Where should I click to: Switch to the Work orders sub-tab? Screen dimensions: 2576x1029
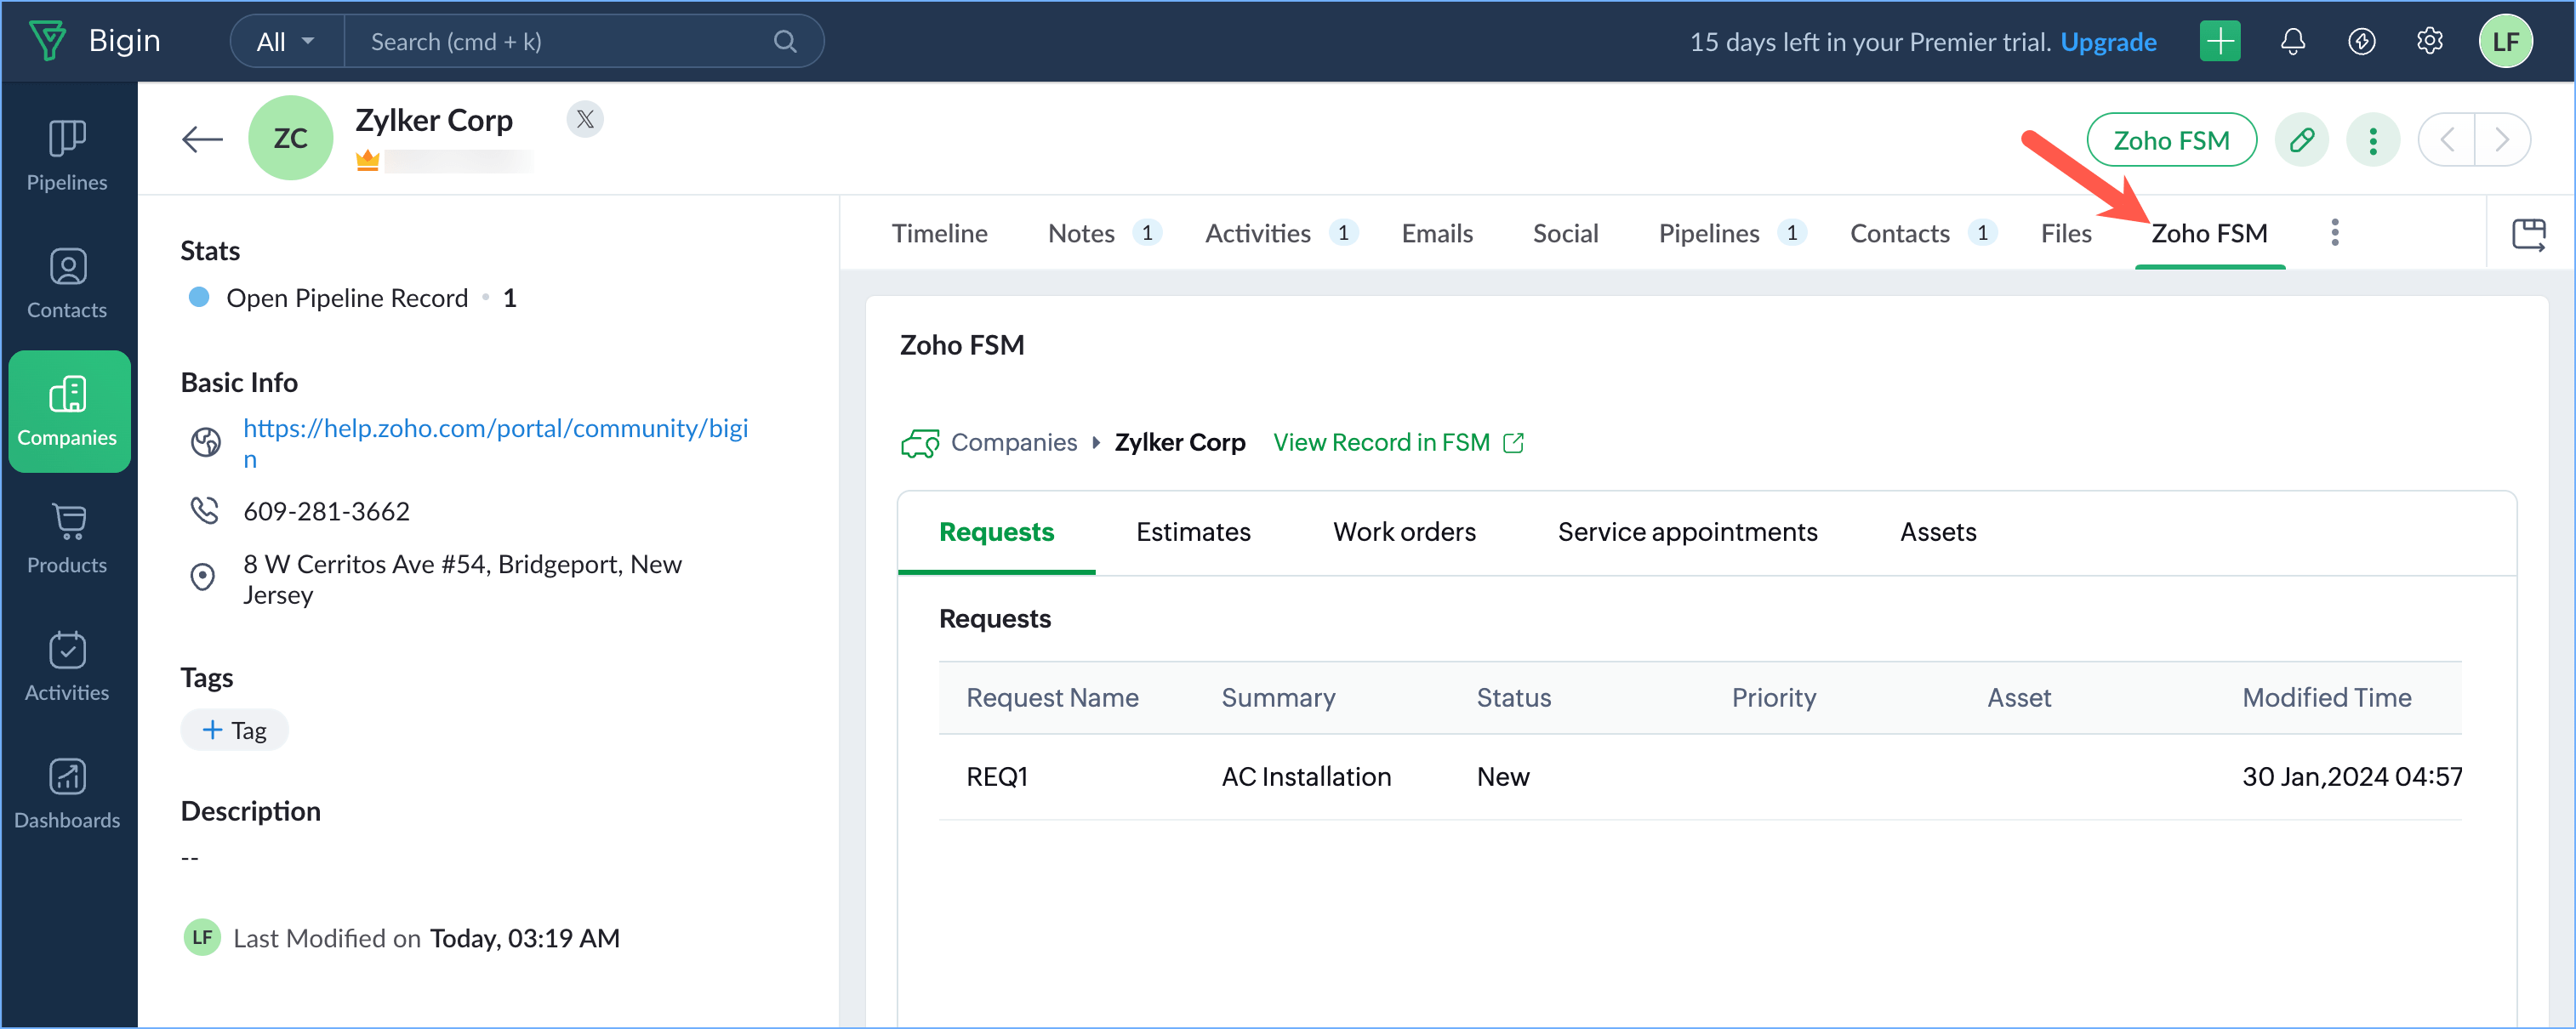coord(1404,531)
